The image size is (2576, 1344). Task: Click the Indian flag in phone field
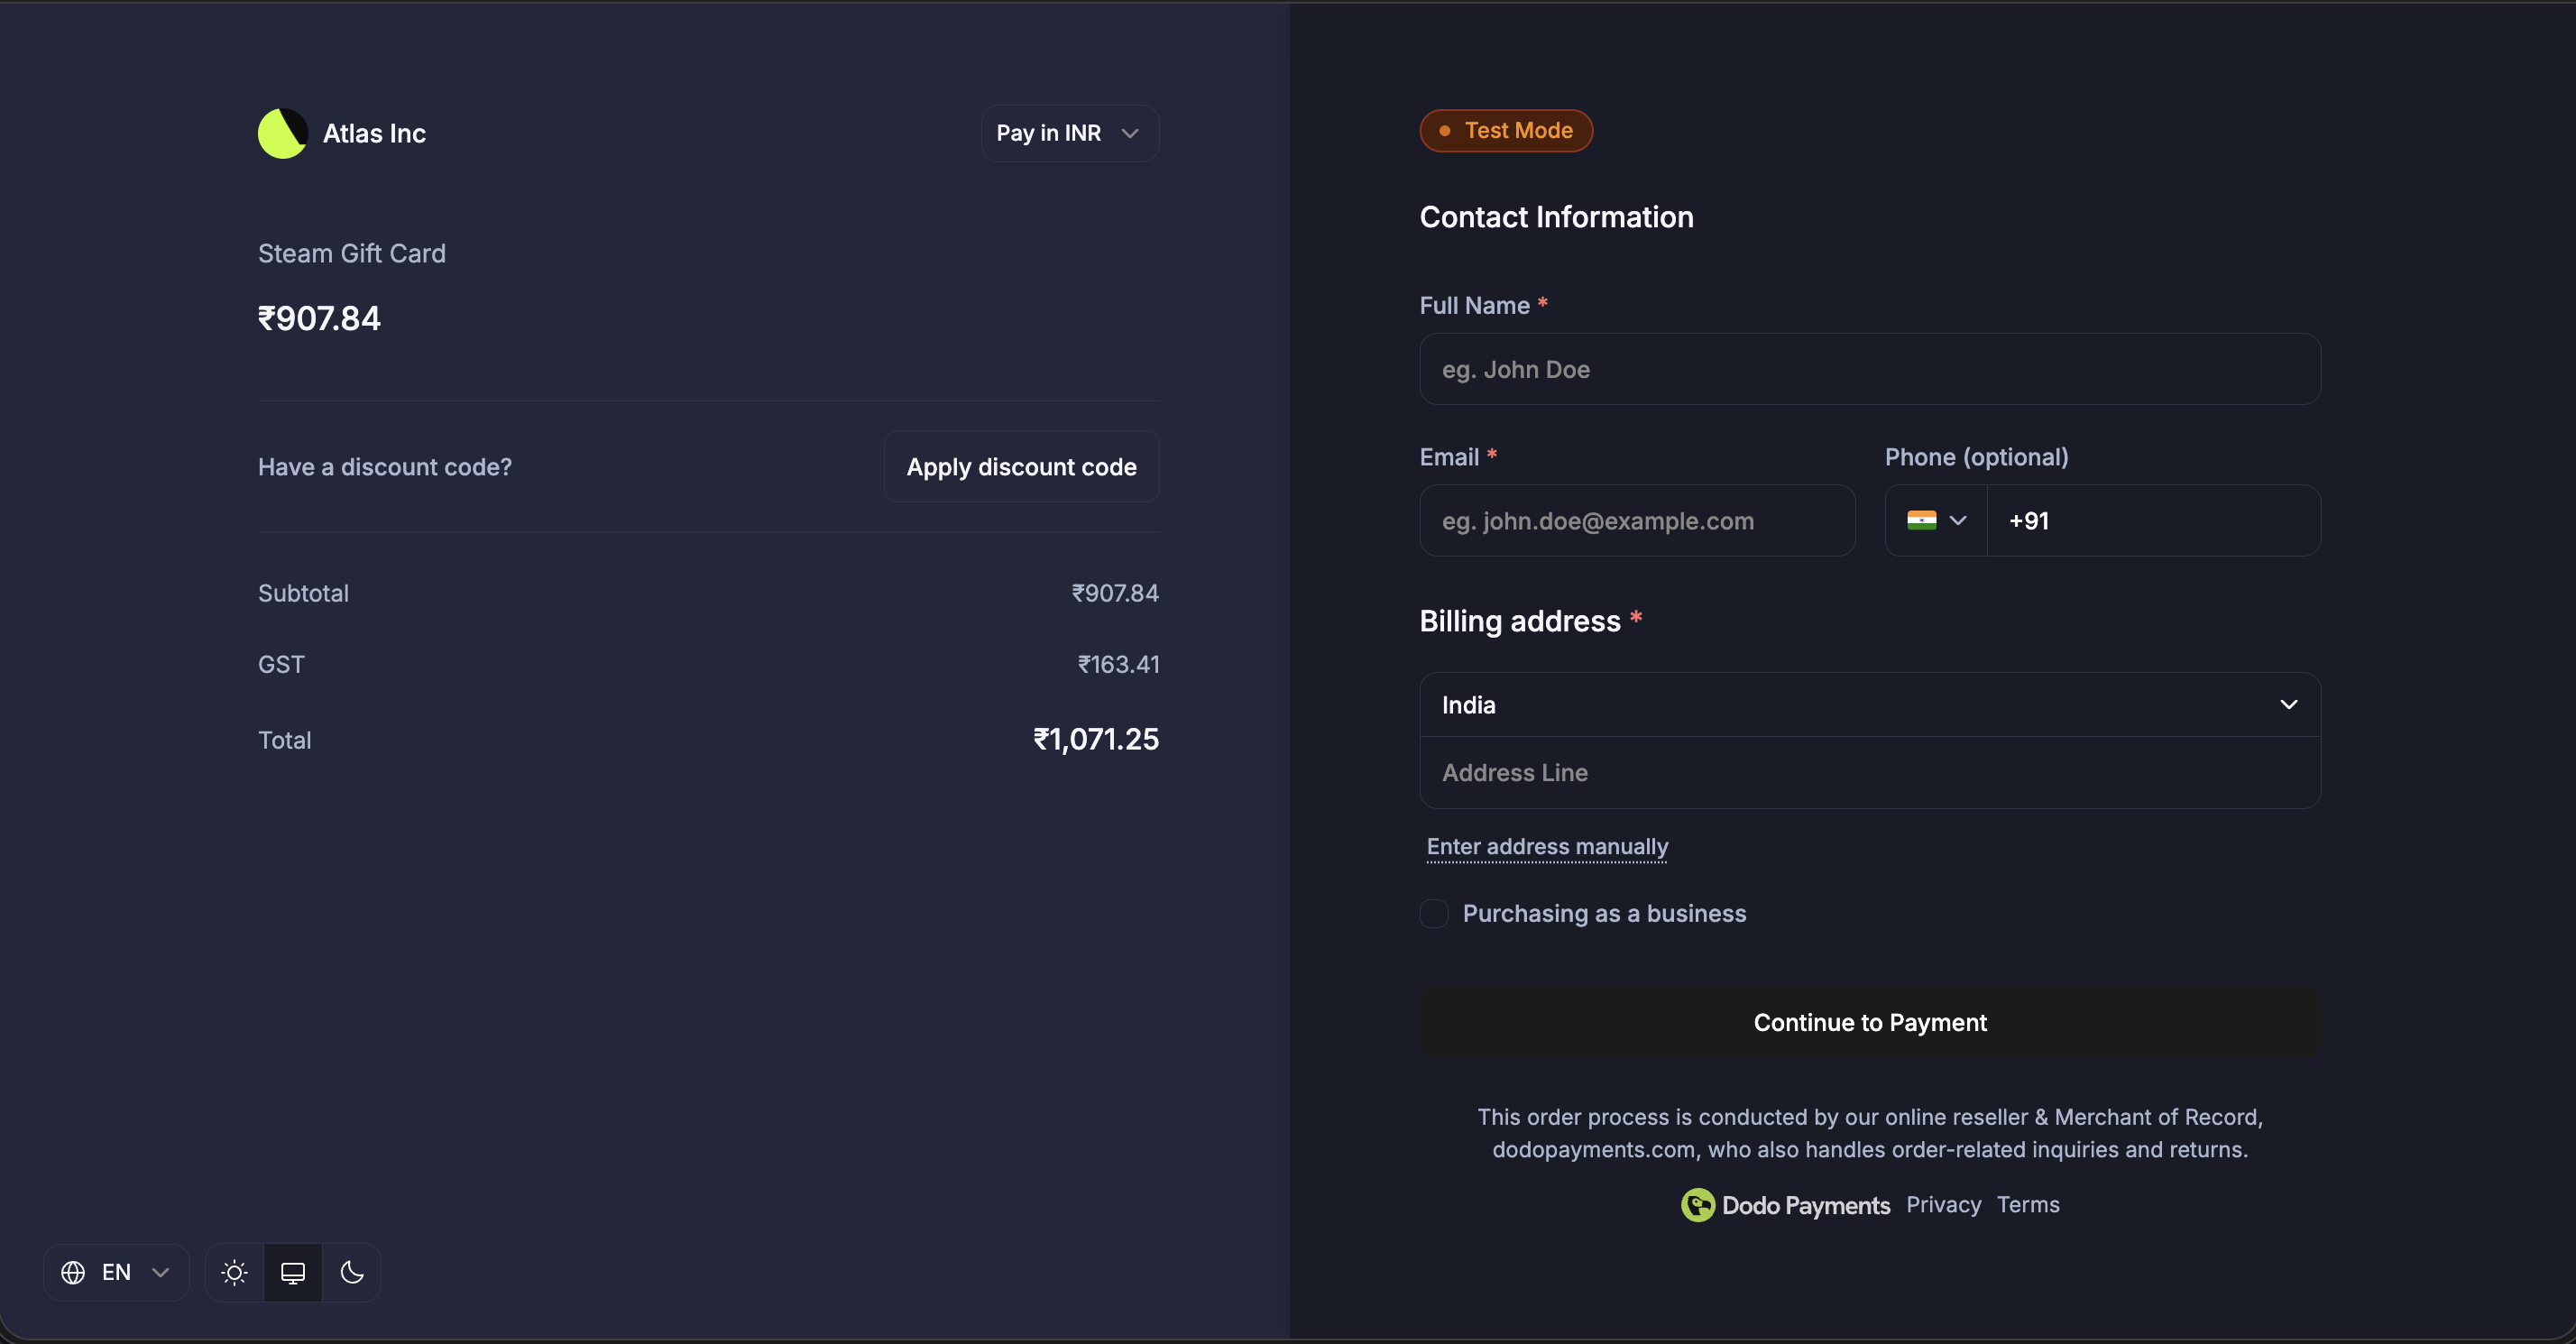tap(1924, 519)
